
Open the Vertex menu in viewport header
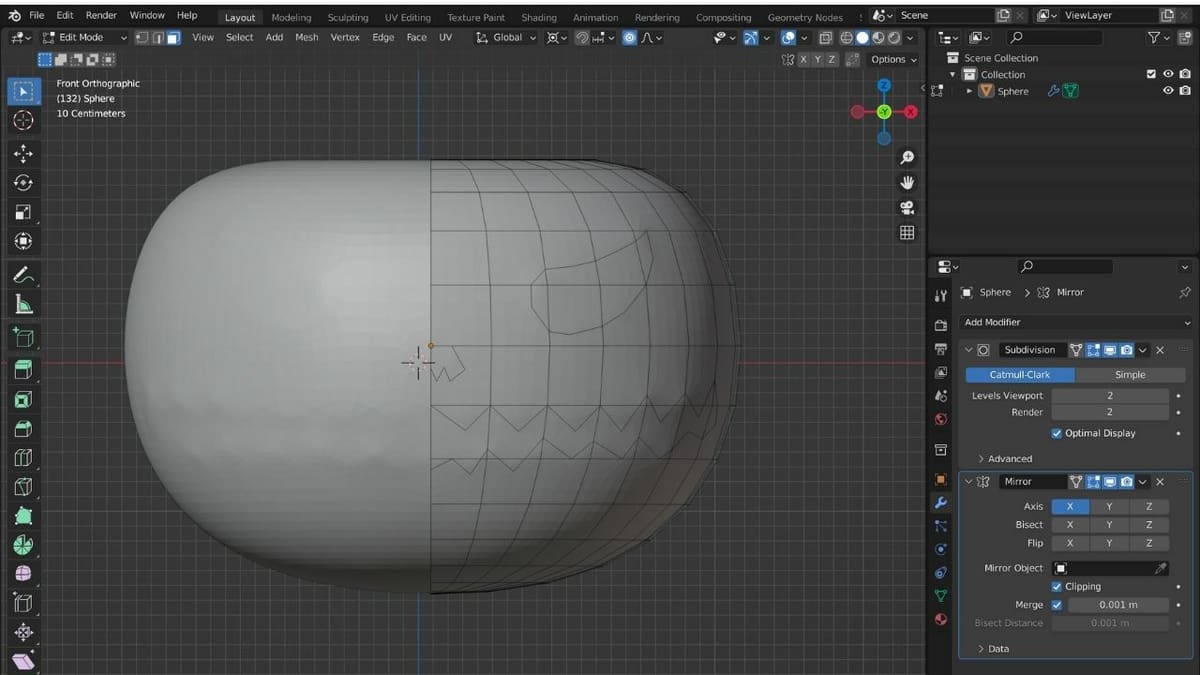click(x=345, y=37)
